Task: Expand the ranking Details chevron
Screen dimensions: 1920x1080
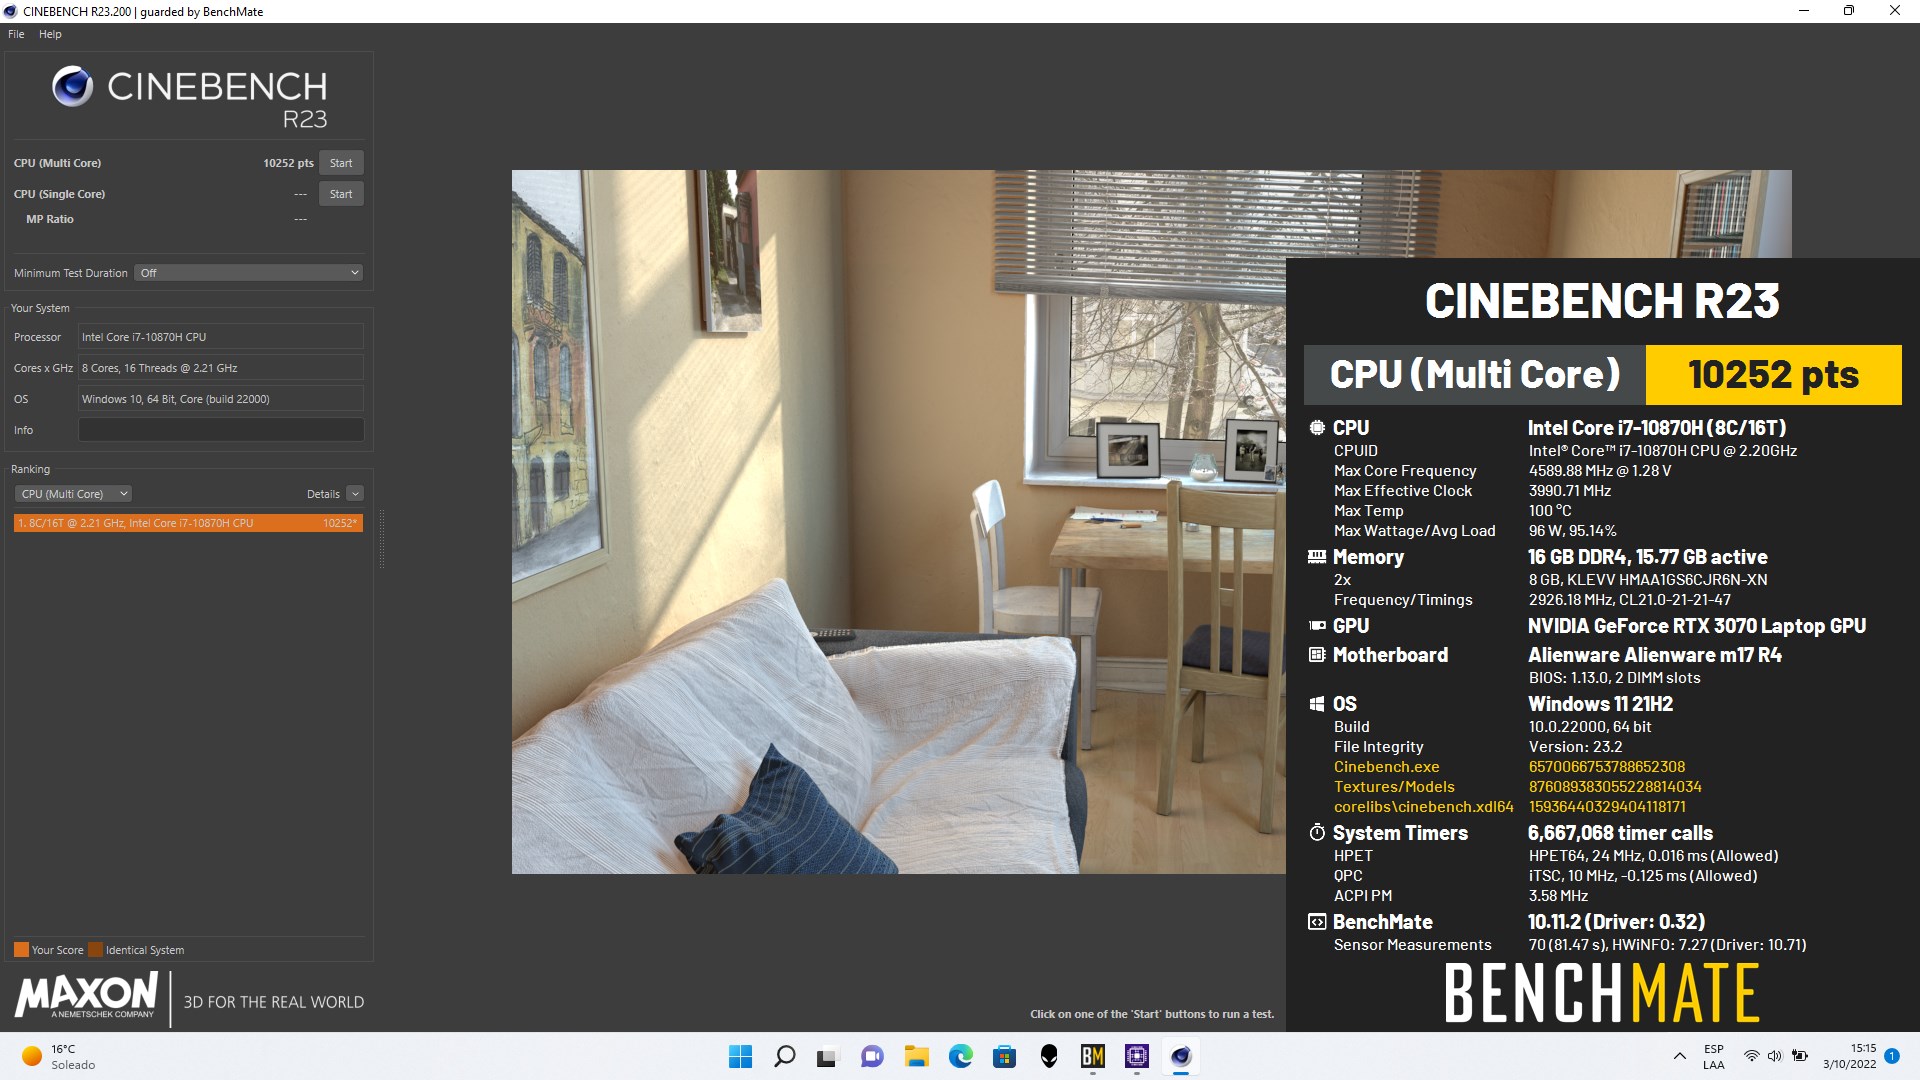Action: coord(355,494)
